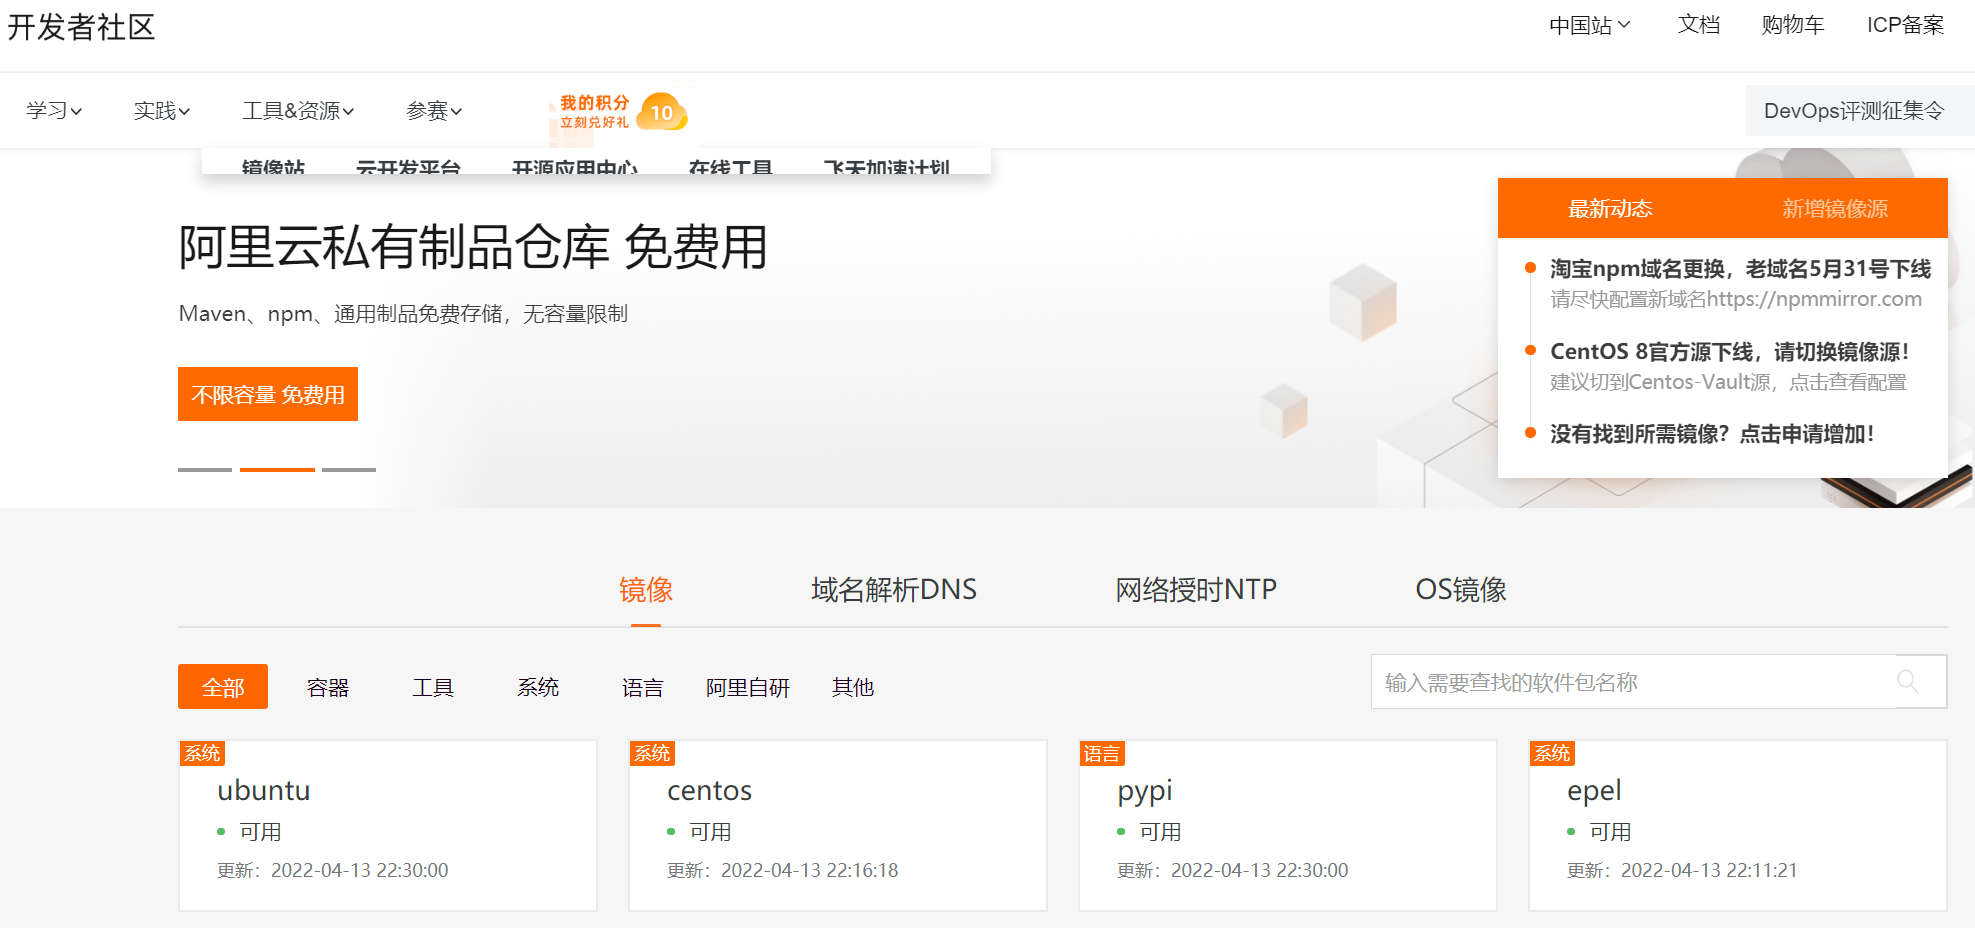
Task: Switch to the 新增镜像源 tab
Action: 1835,209
